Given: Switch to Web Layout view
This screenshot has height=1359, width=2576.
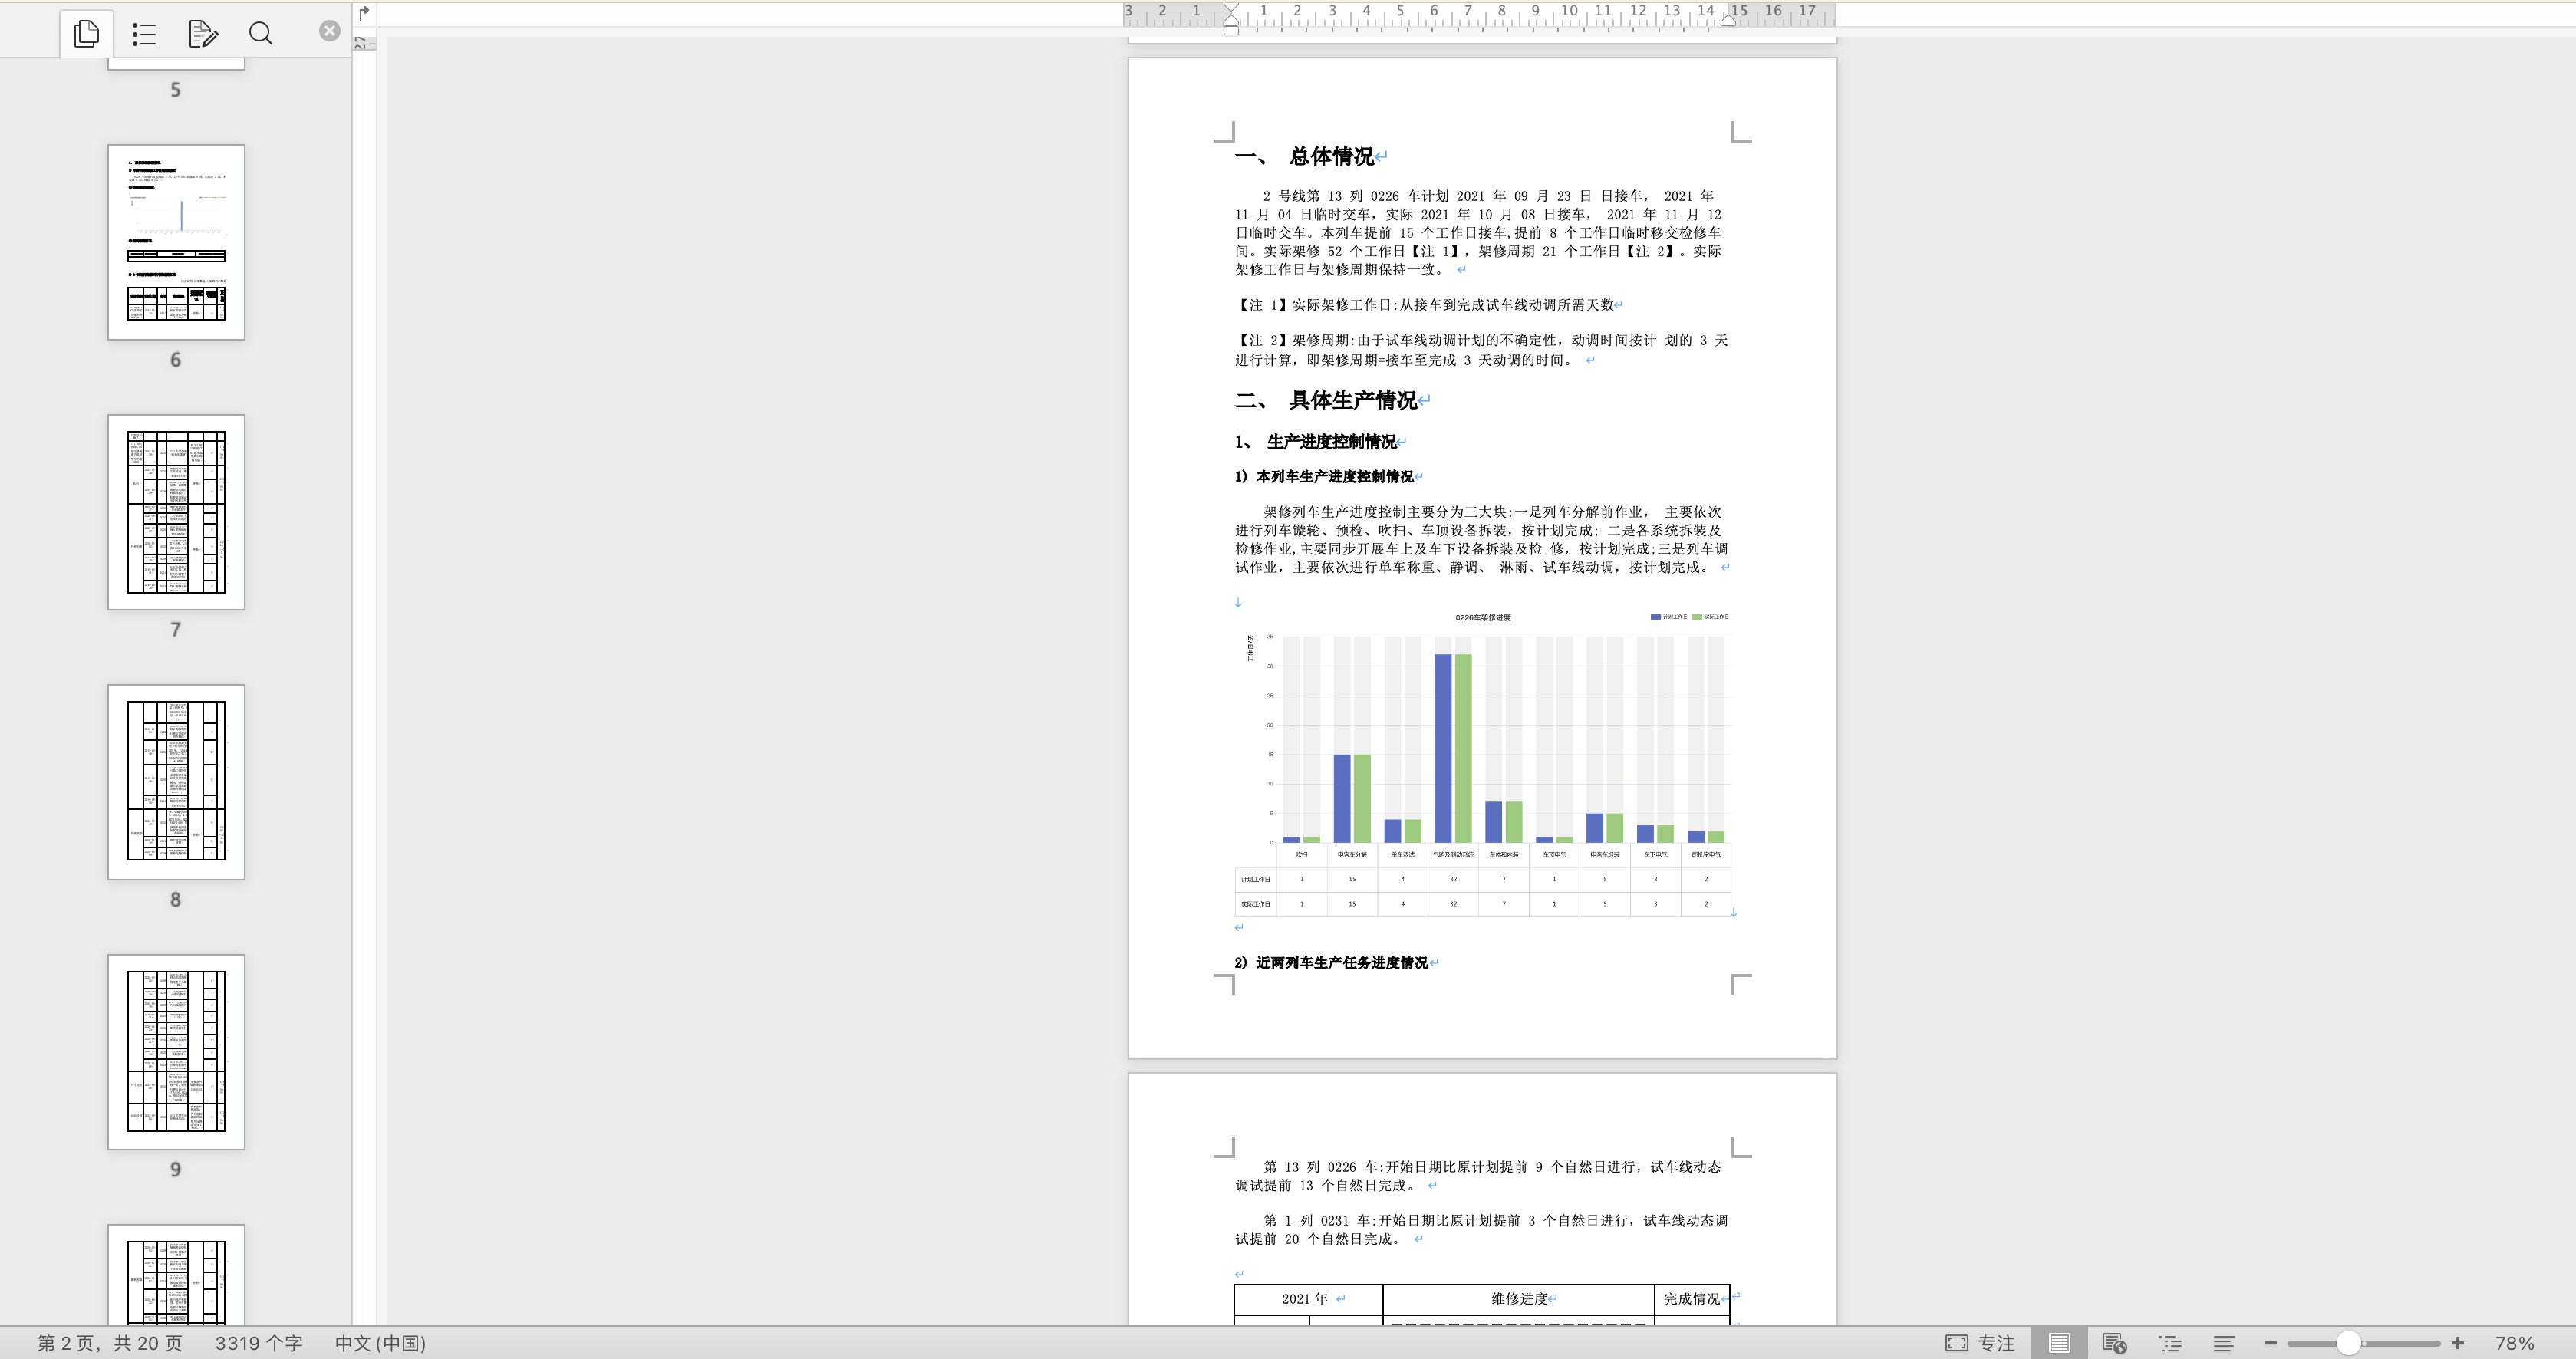Looking at the screenshot, I should 2113,1343.
